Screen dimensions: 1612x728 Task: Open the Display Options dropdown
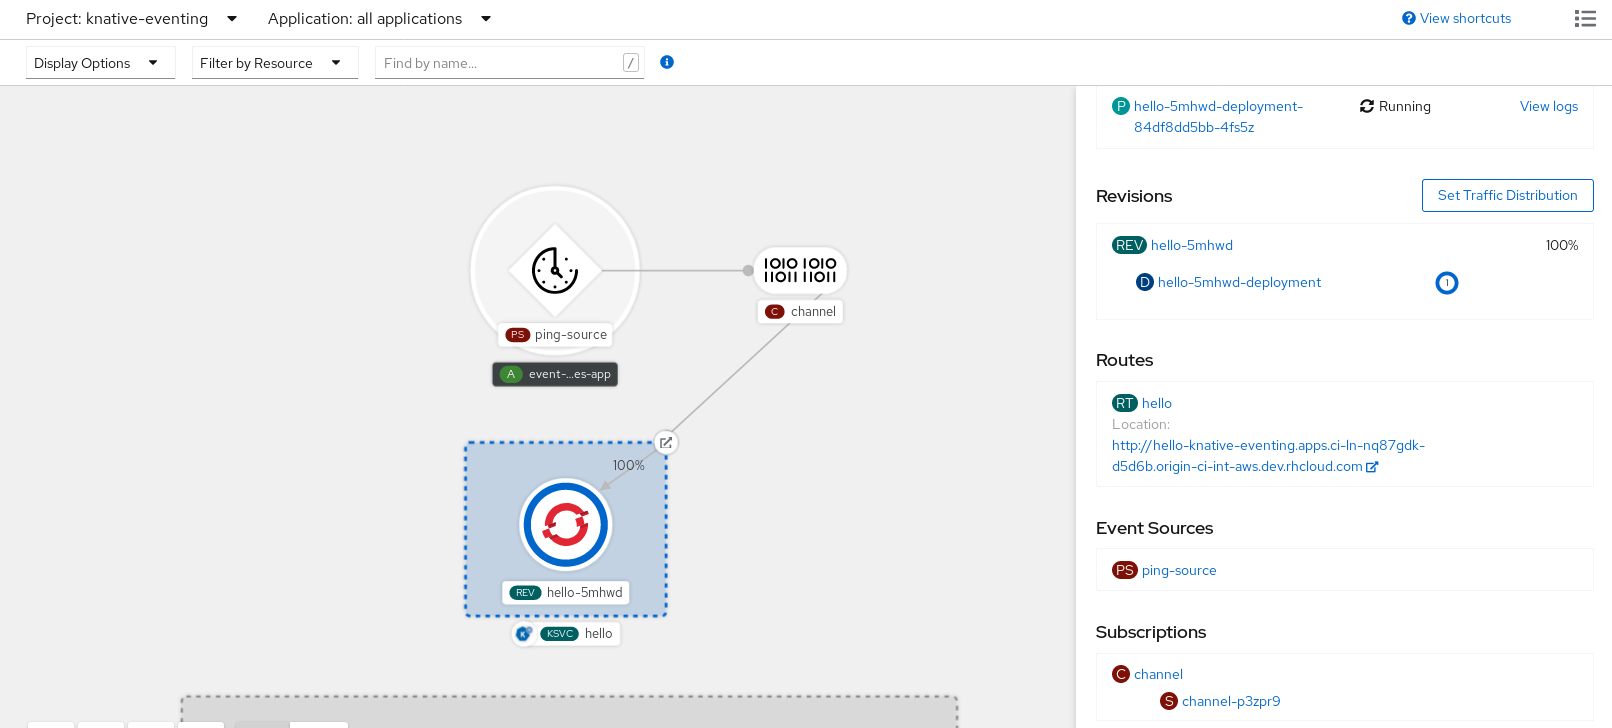97,63
